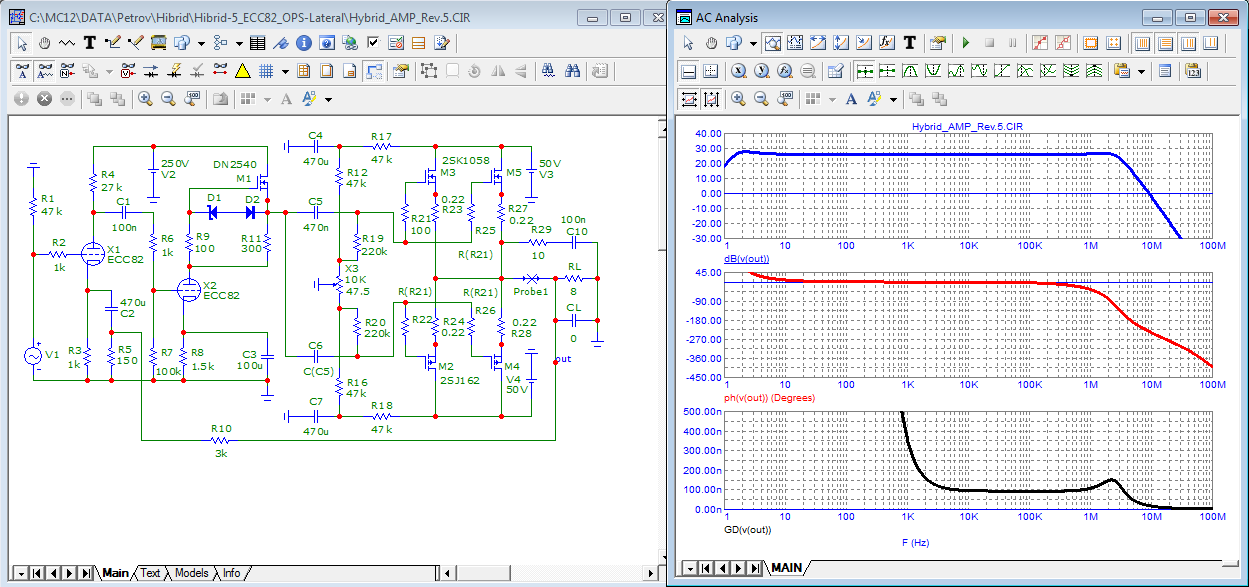
Task: Click the yellow warning triangle icon
Action: click(242, 71)
